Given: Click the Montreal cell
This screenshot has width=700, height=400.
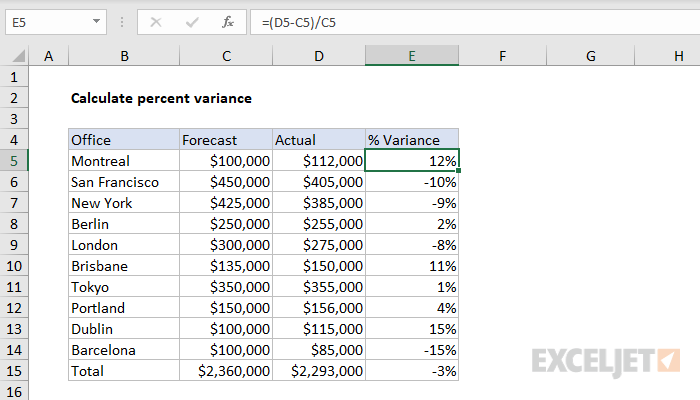Looking at the screenshot, I should tap(123, 161).
